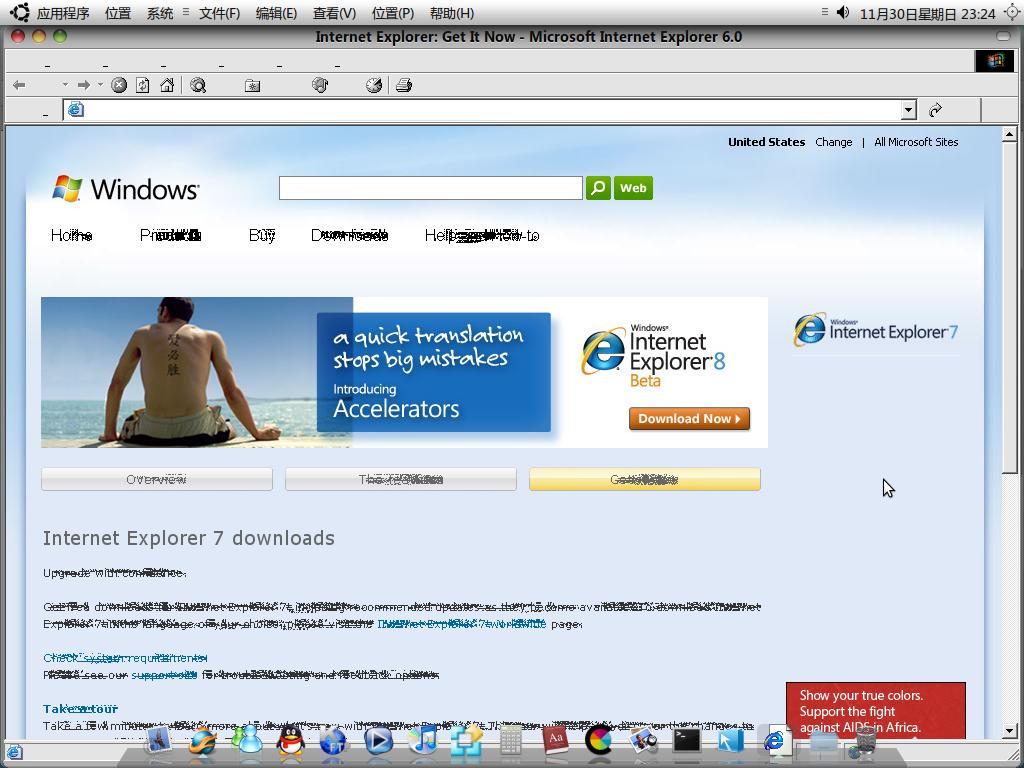Open the 文件(F) menu
The image size is (1024, 768).
[x=219, y=13]
